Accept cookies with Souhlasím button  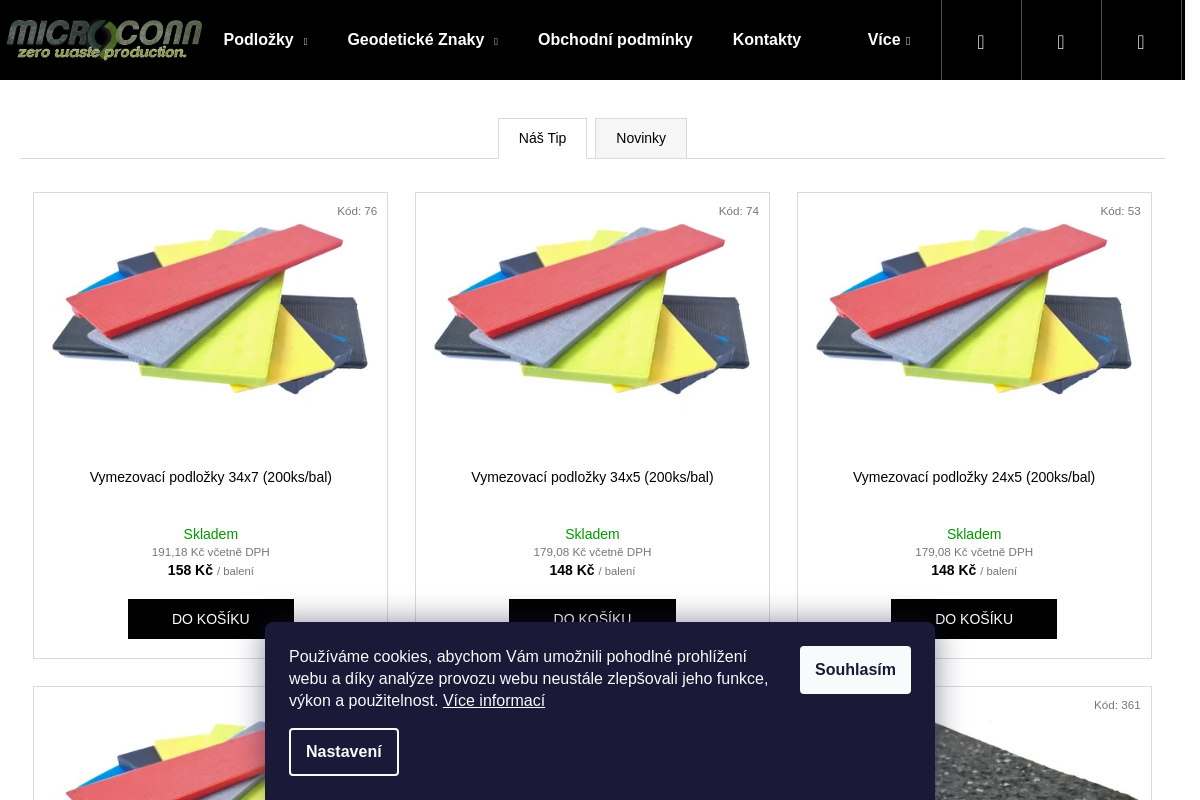(x=855, y=670)
